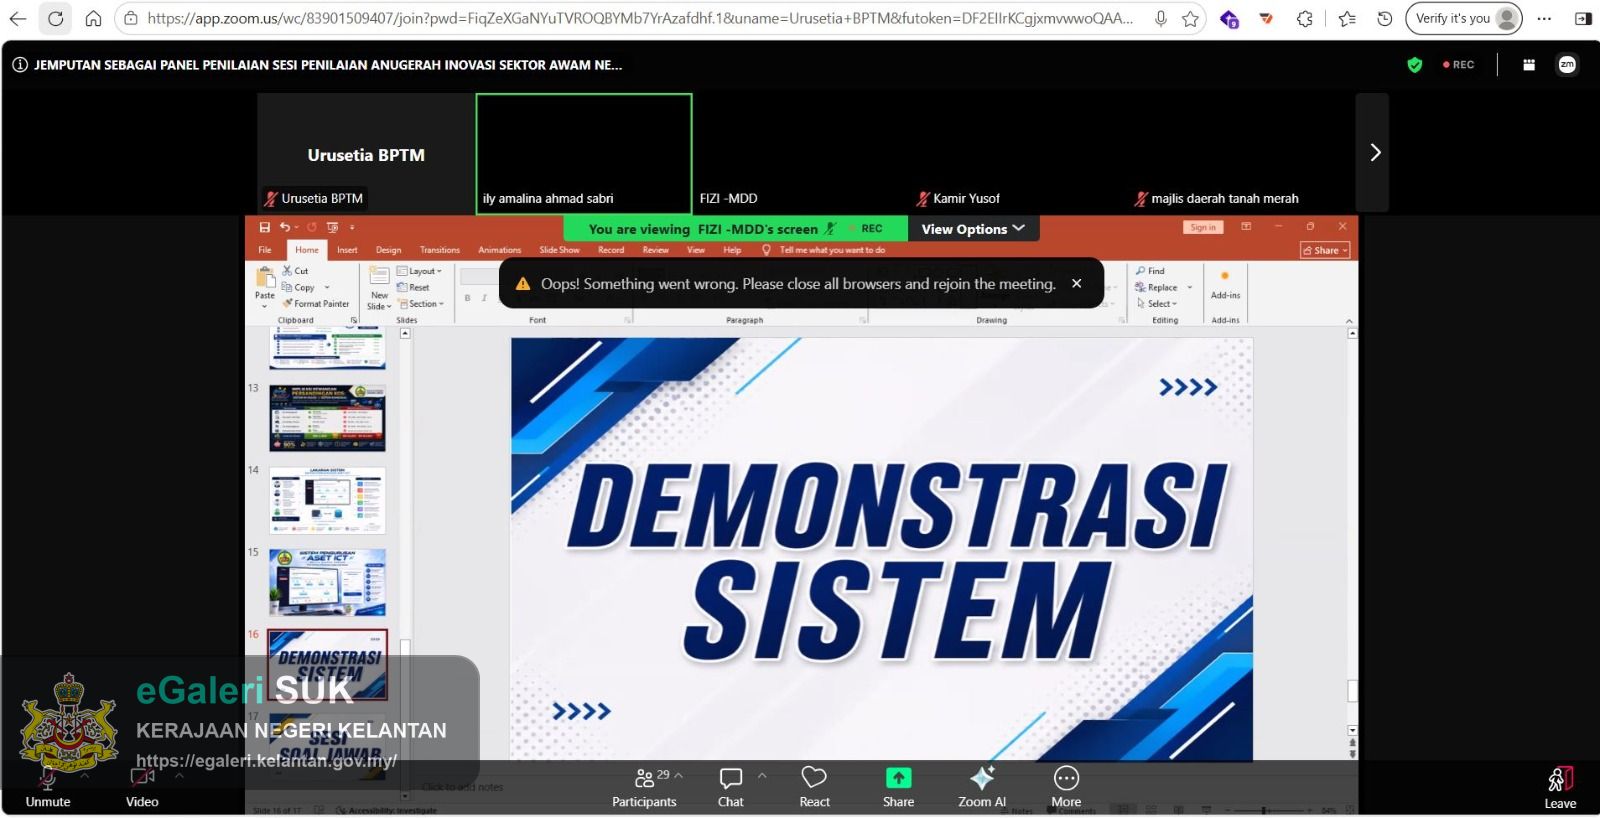Click the green Share screen icon
Screen dimensions: 1600x818
click(898, 778)
